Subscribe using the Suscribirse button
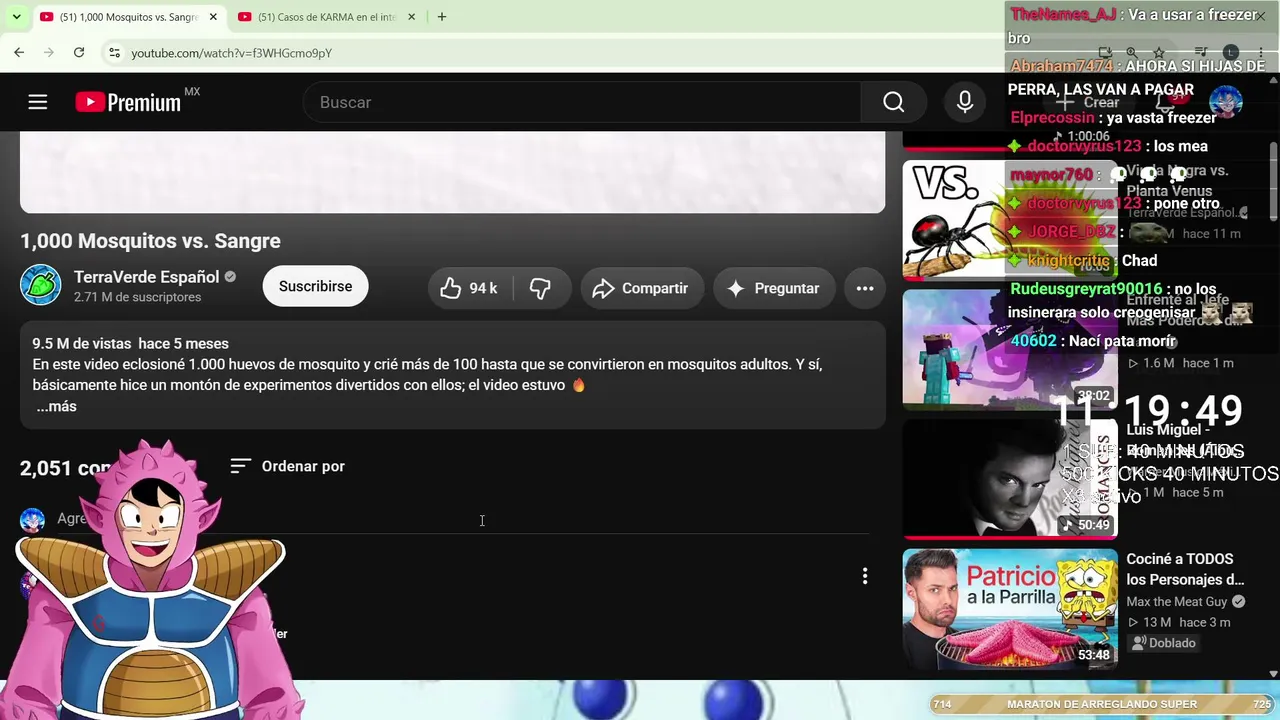Image resolution: width=1280 pixels, height=720 pixels. (x=315, y=286)
